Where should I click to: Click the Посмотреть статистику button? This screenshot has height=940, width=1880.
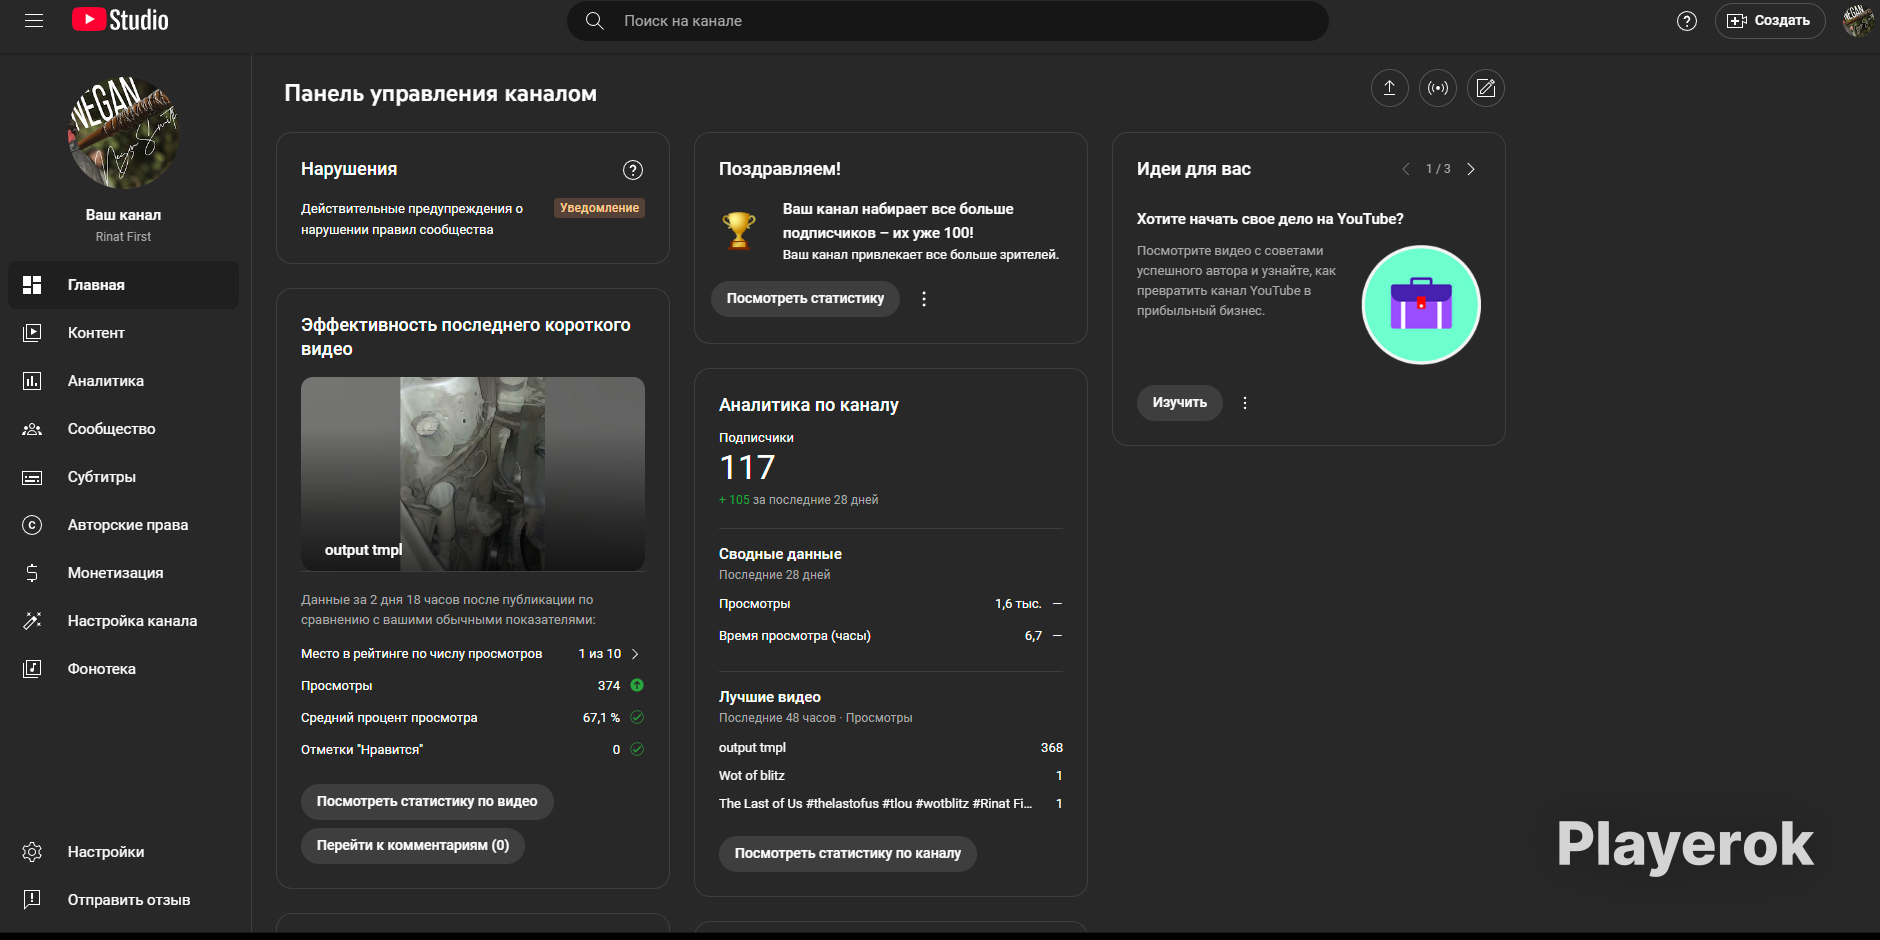point(805,299)
